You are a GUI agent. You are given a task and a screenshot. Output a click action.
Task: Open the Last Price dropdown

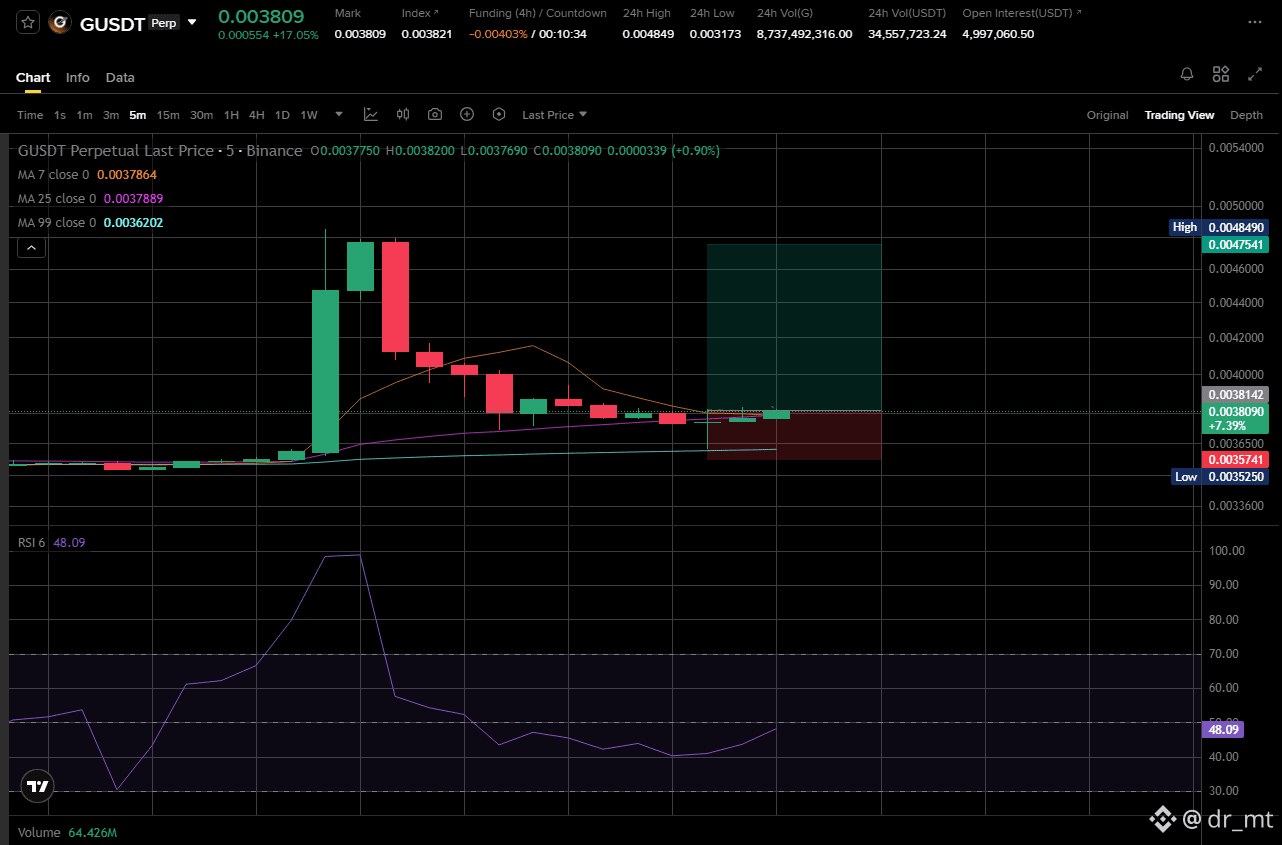[555, 115]
